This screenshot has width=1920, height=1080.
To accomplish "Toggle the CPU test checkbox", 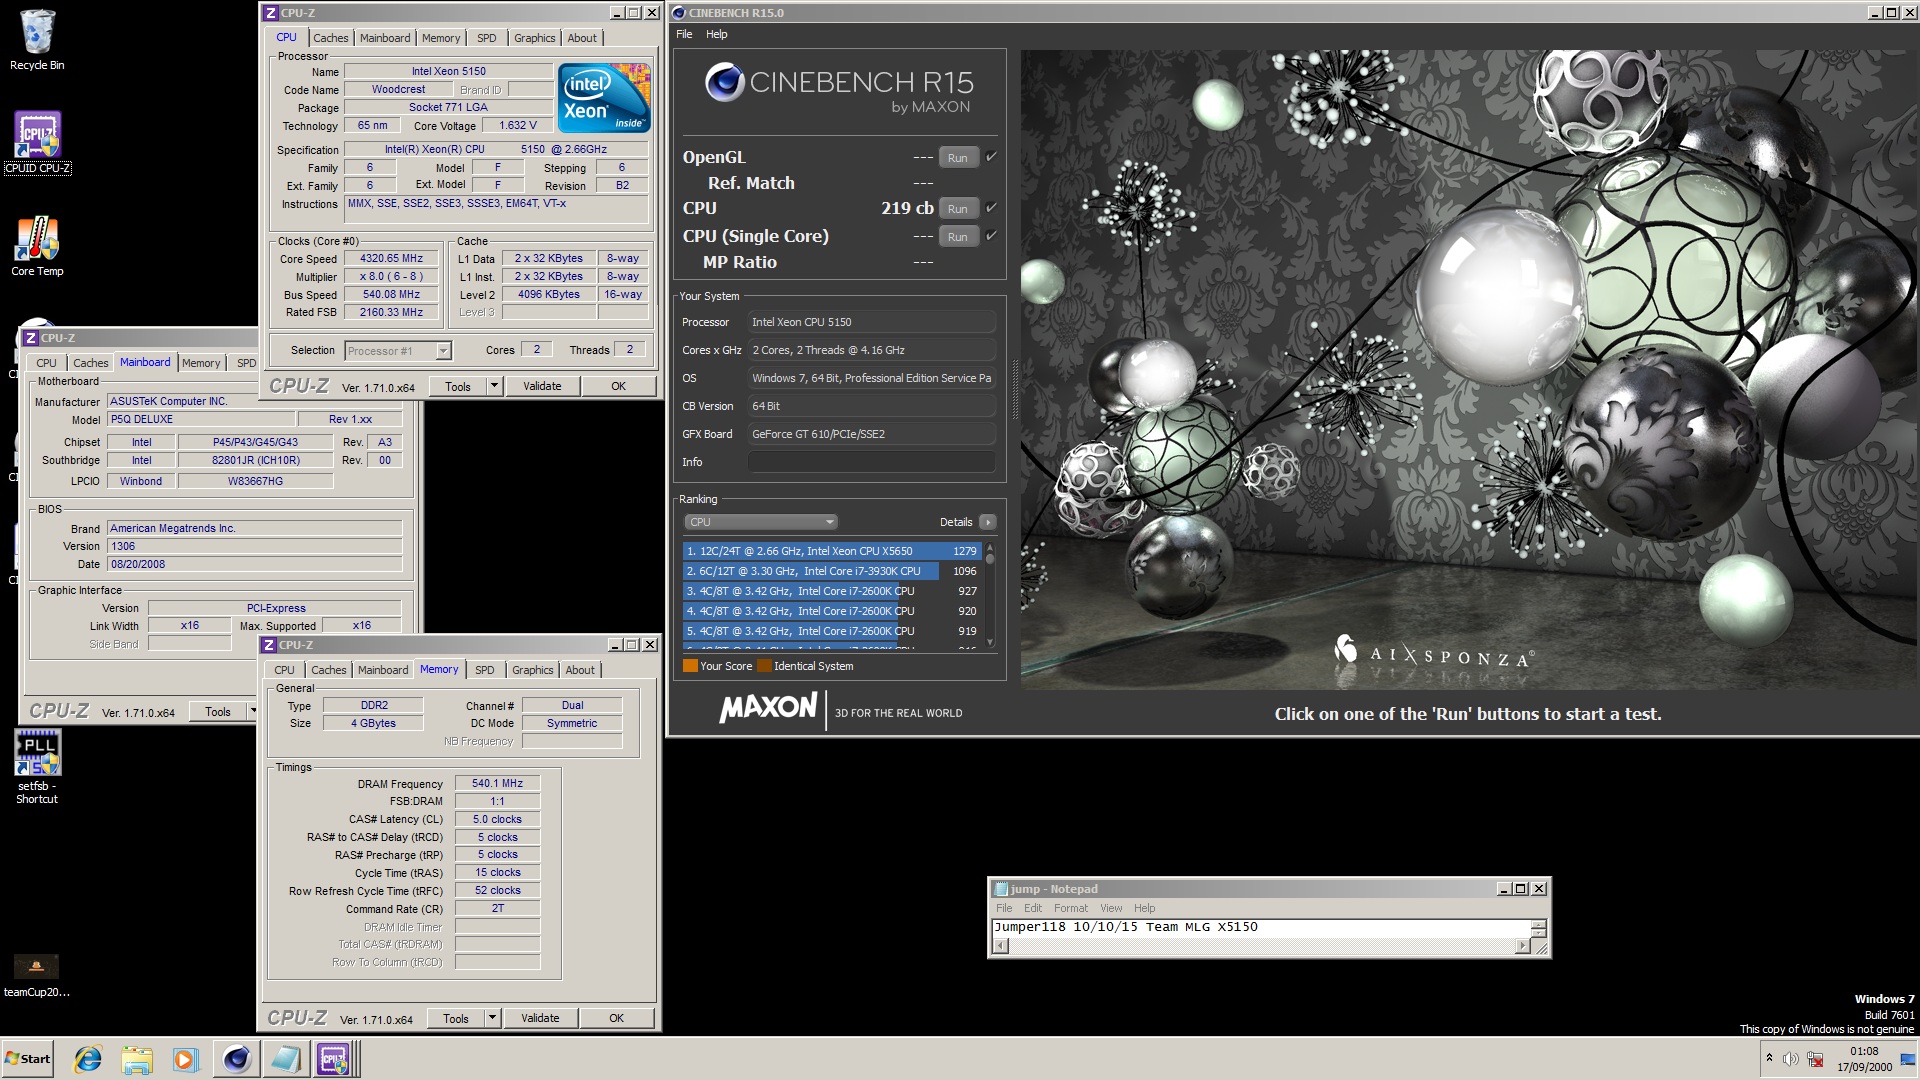I will (991, 208).
